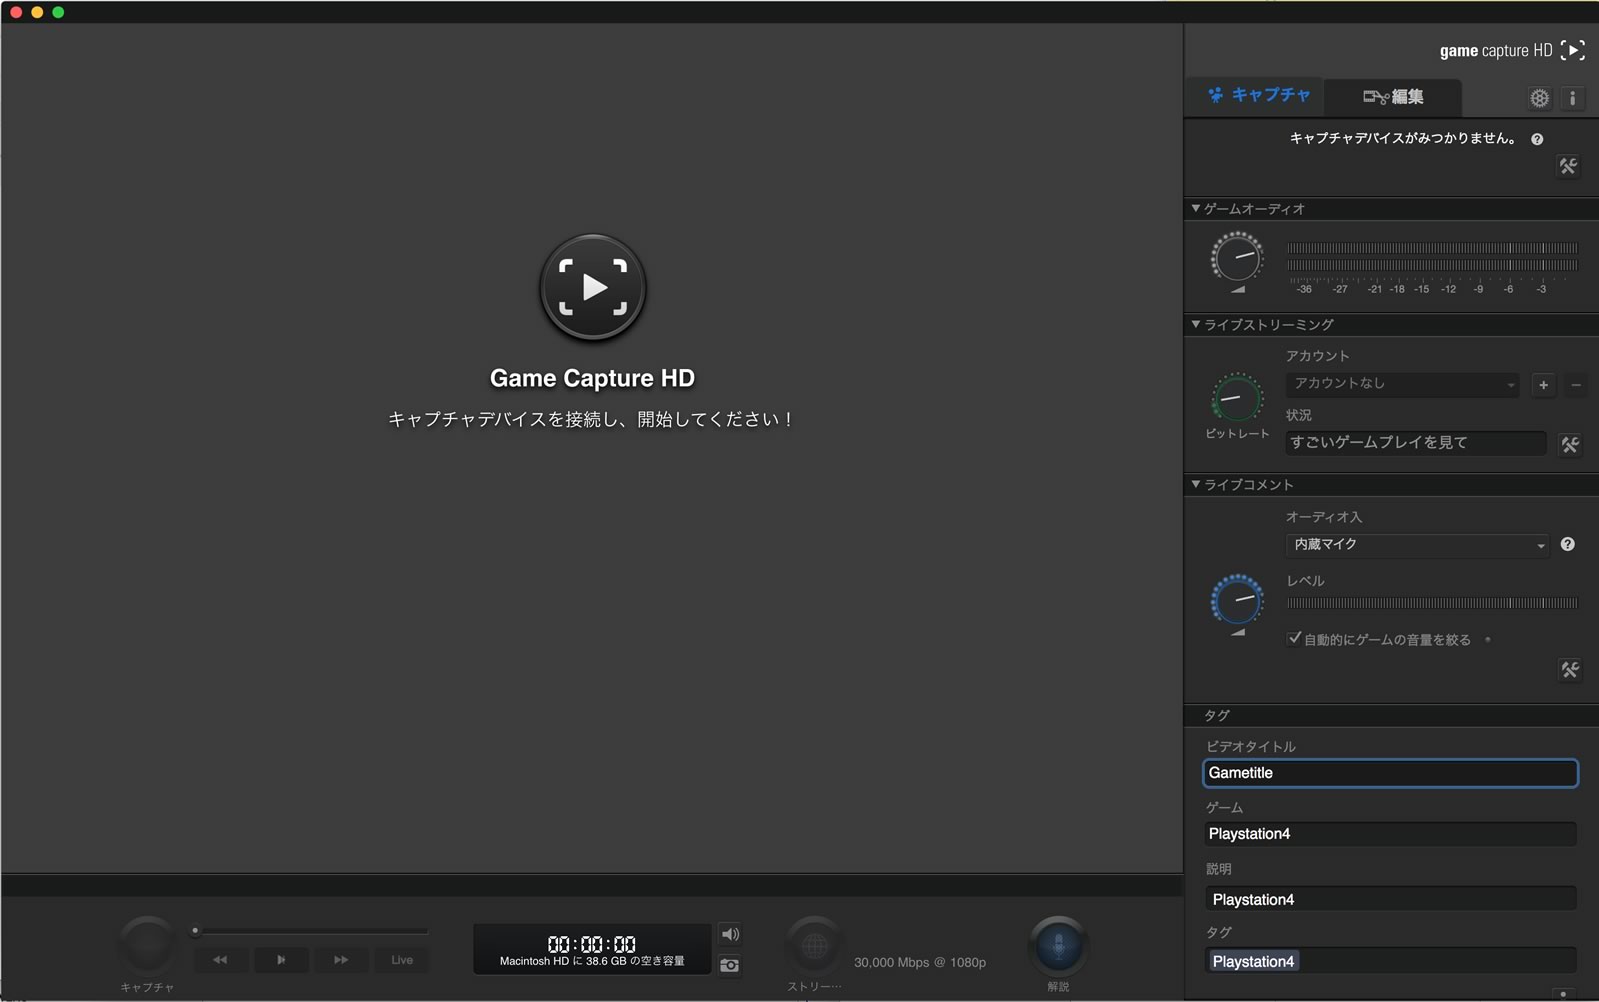The image size is (1599, 1002).
Task: Take a snapshot with camera icon
Action: coord(730,965)
